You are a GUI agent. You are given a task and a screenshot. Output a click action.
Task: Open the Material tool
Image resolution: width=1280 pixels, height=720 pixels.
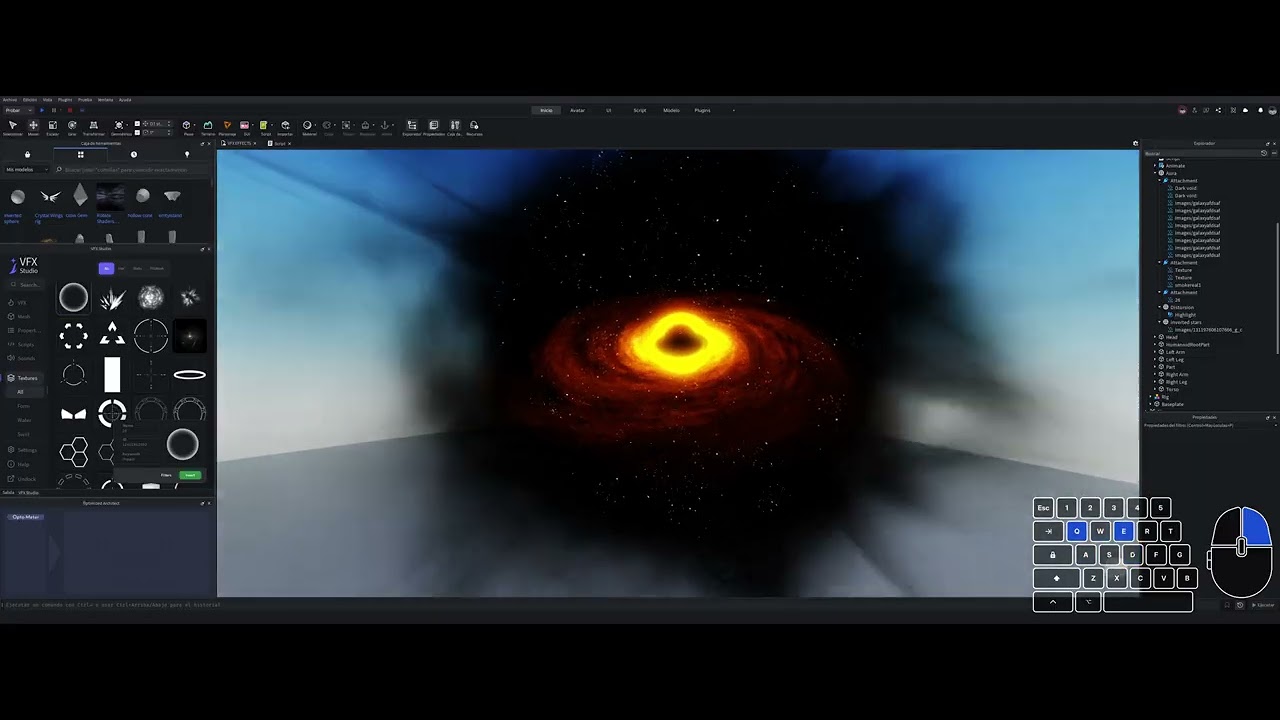pos(309,128)
